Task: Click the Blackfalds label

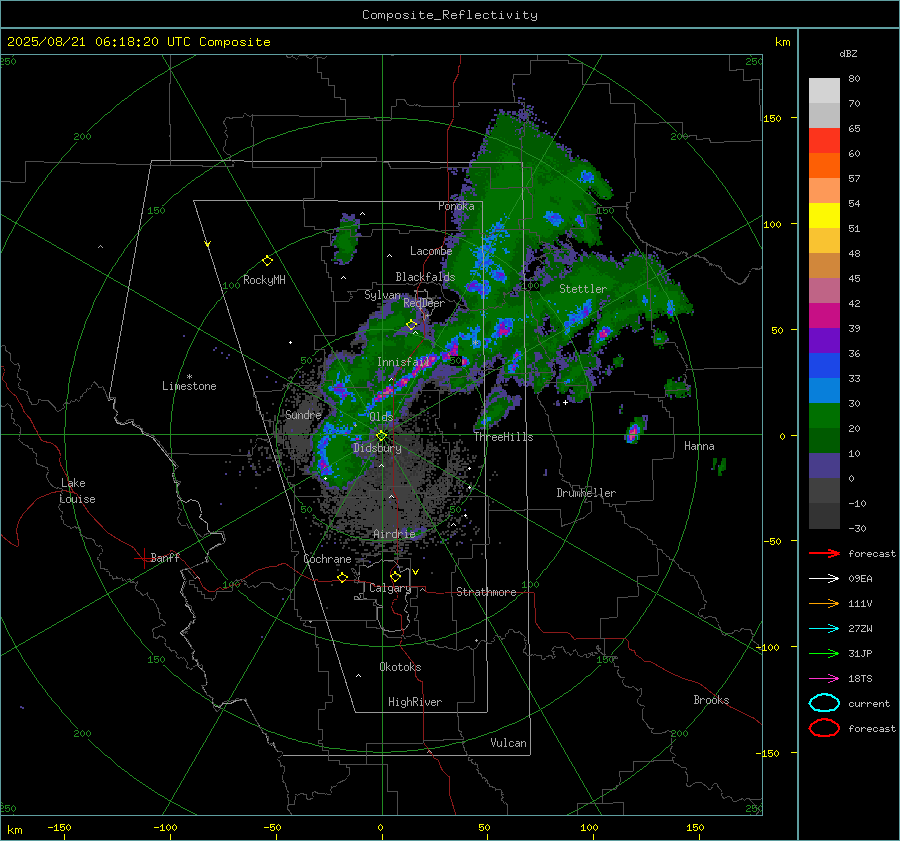Action: point(425,277)
